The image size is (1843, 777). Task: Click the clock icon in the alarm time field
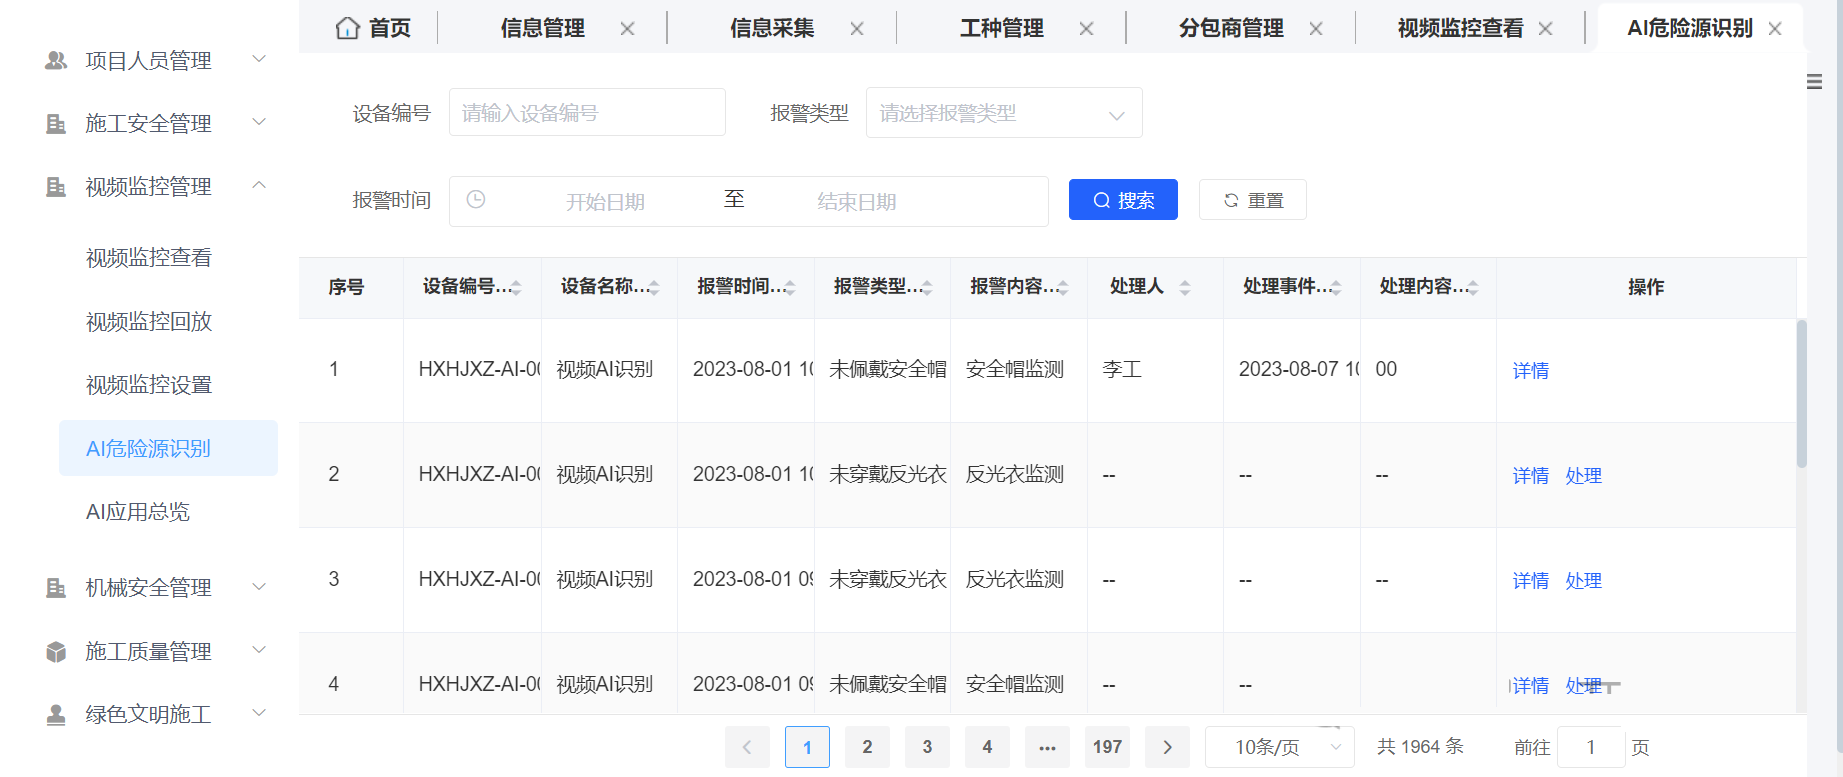pyautogui.click(x=476, y=200)
